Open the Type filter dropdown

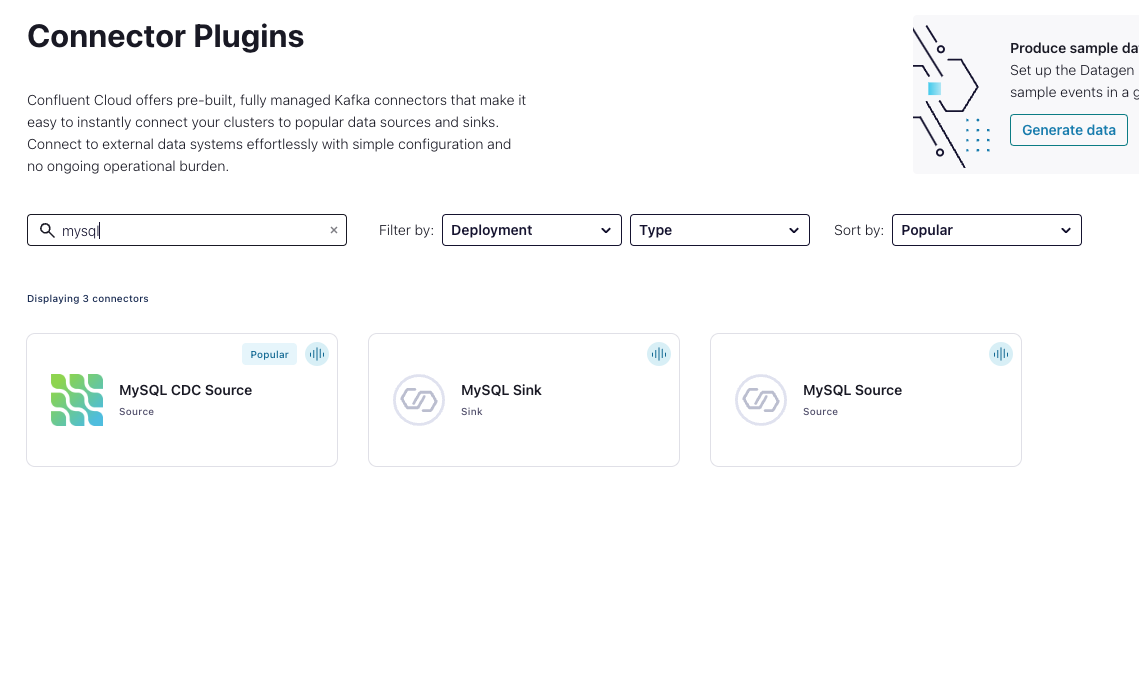[x=720, y=230]
